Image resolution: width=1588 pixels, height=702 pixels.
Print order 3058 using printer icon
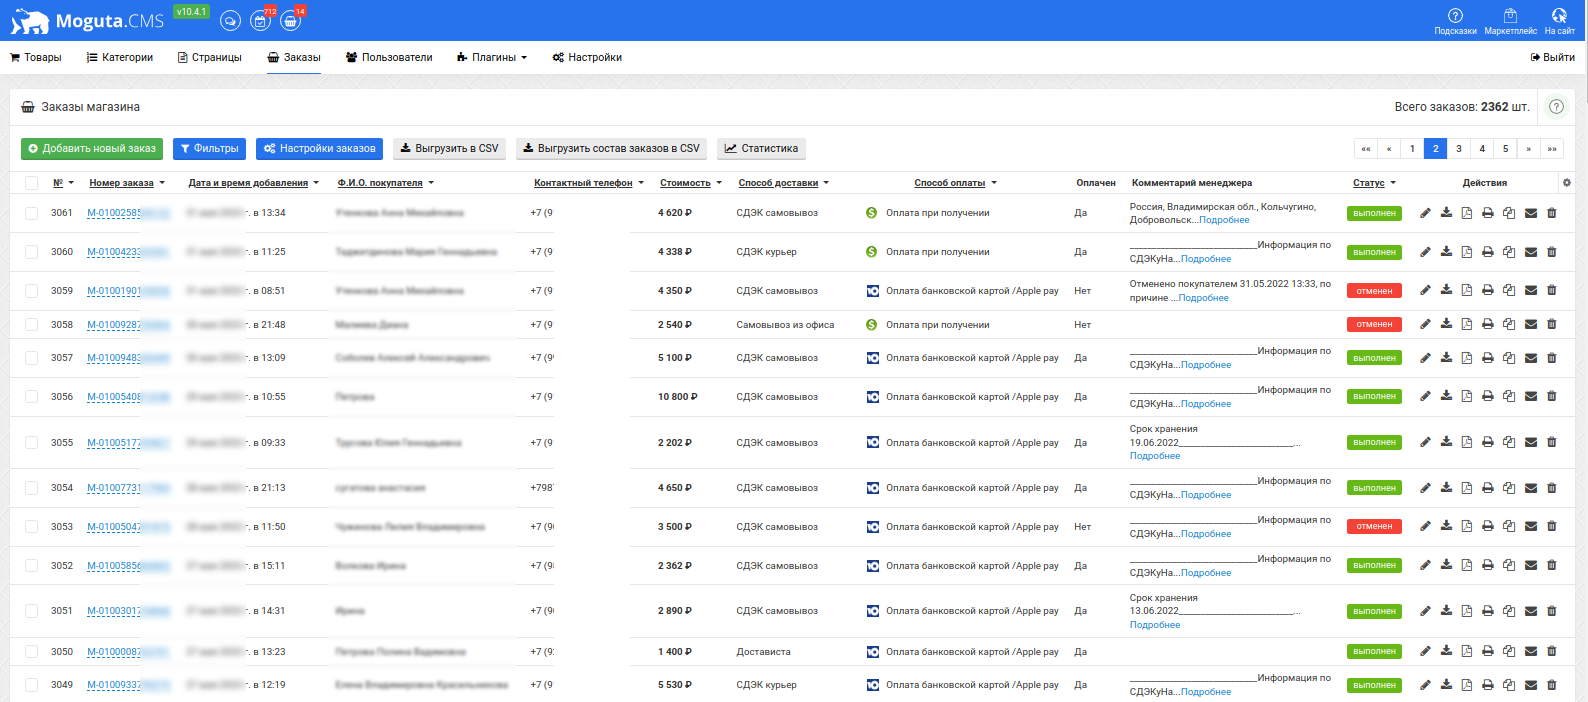click(x=1488, y=325)
